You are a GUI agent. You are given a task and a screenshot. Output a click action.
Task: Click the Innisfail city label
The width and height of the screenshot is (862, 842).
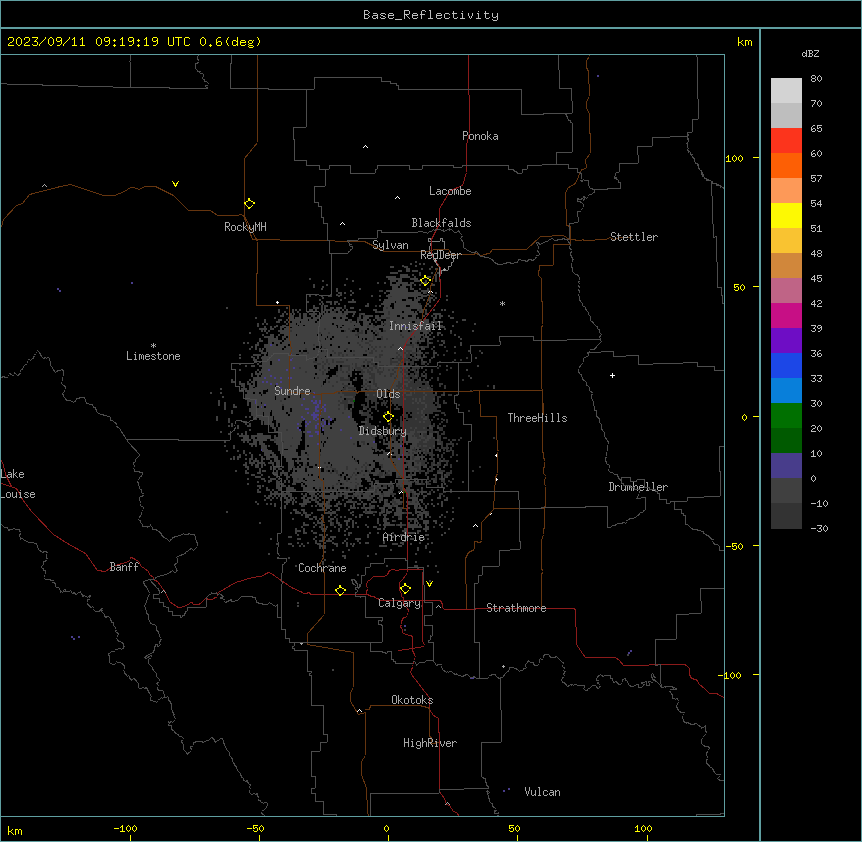tap(415, 326)
